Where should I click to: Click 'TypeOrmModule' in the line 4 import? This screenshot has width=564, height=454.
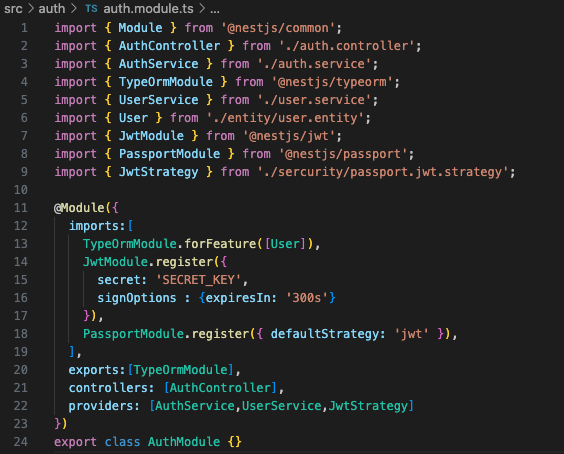click(x=166, y=82)
